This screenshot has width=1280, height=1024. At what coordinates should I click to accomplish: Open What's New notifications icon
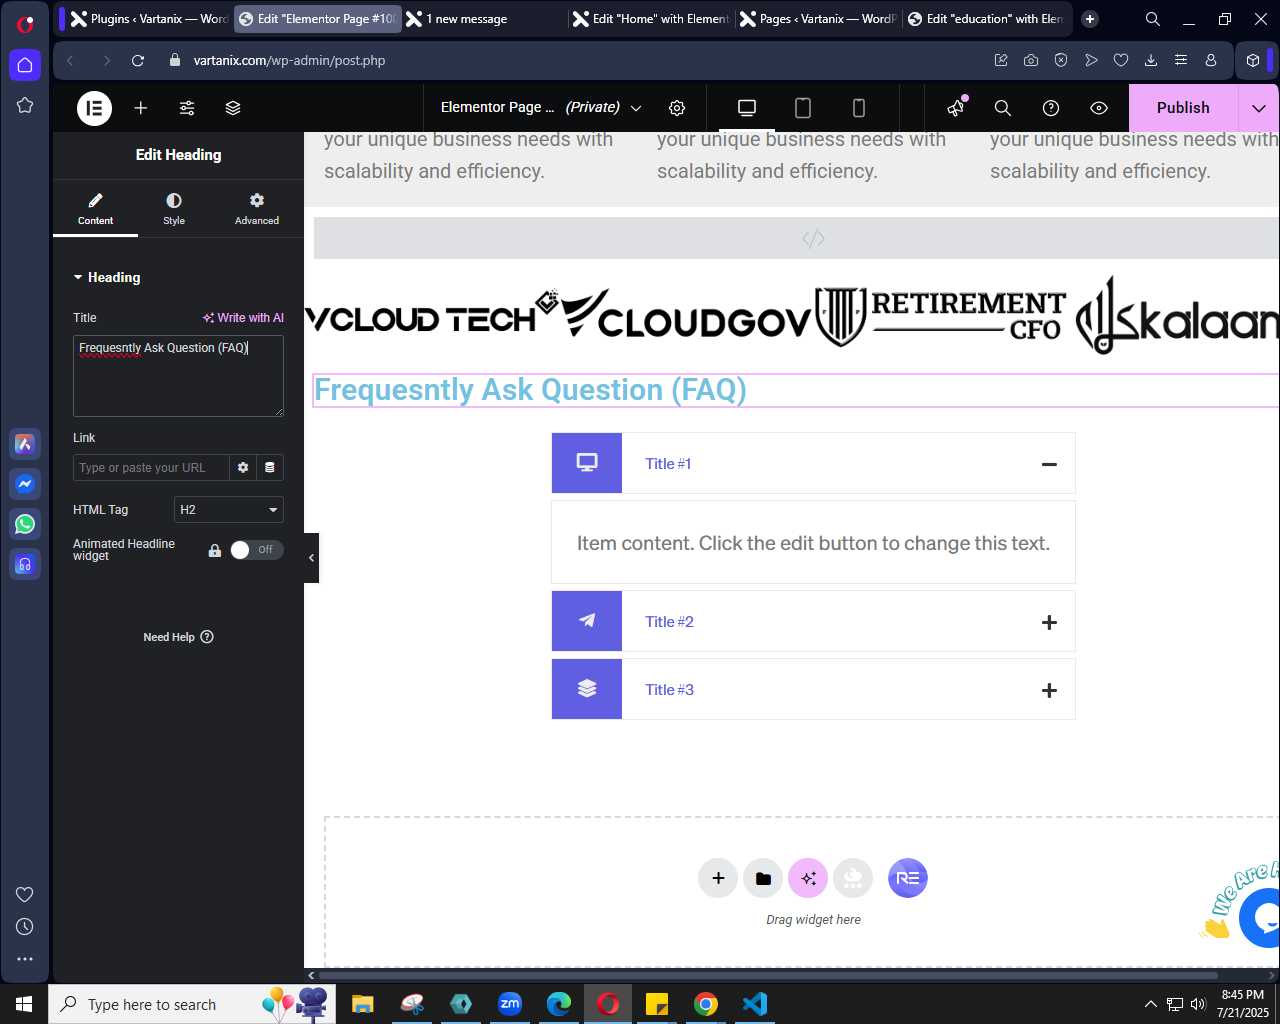click(x=956, y=108)
